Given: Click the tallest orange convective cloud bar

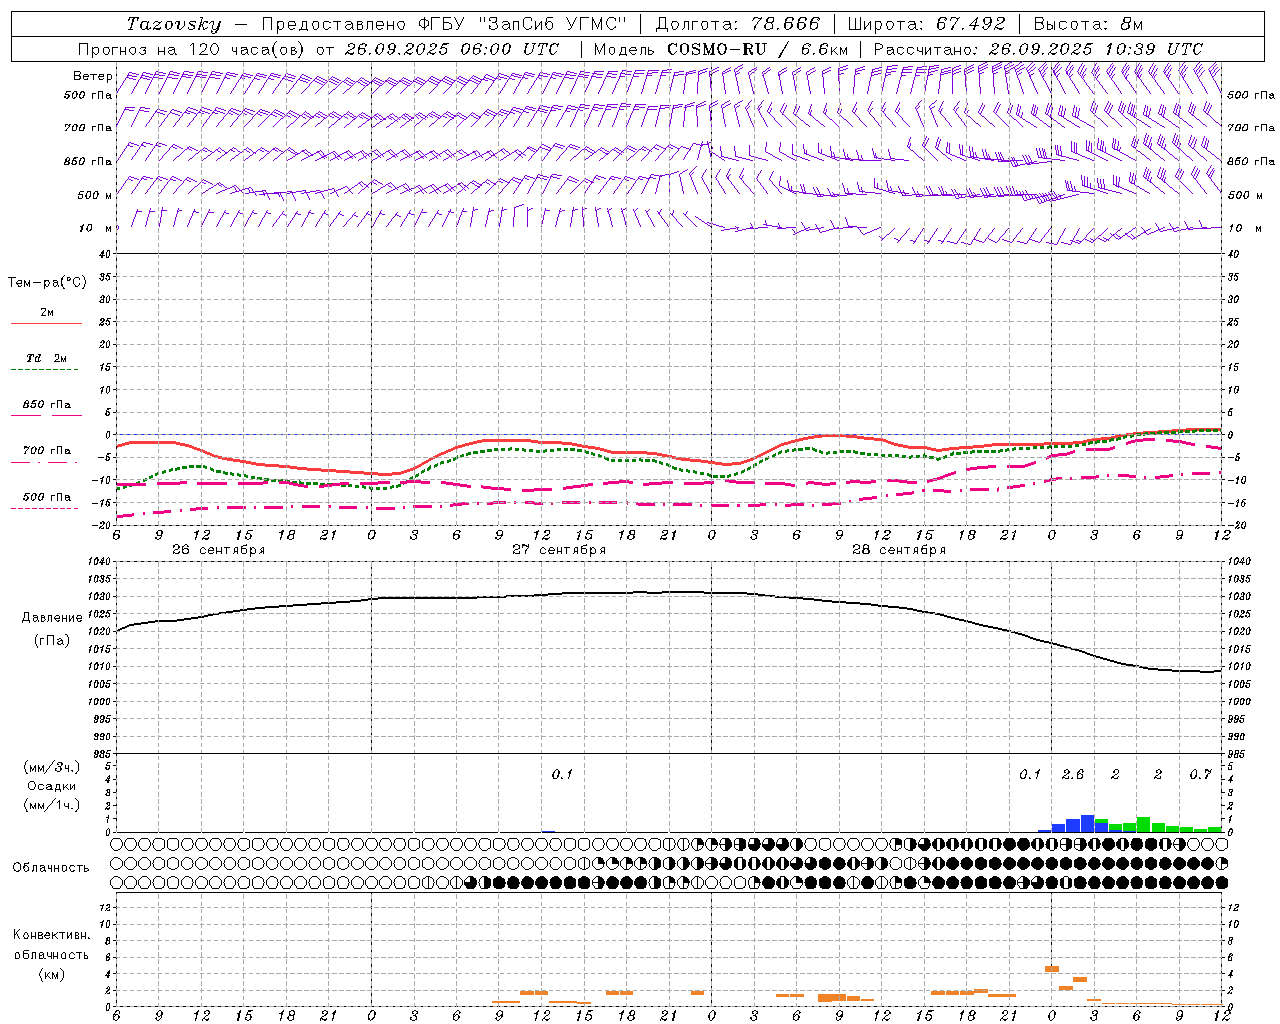Looking at the screenshot, I should tap(1051, 968).
